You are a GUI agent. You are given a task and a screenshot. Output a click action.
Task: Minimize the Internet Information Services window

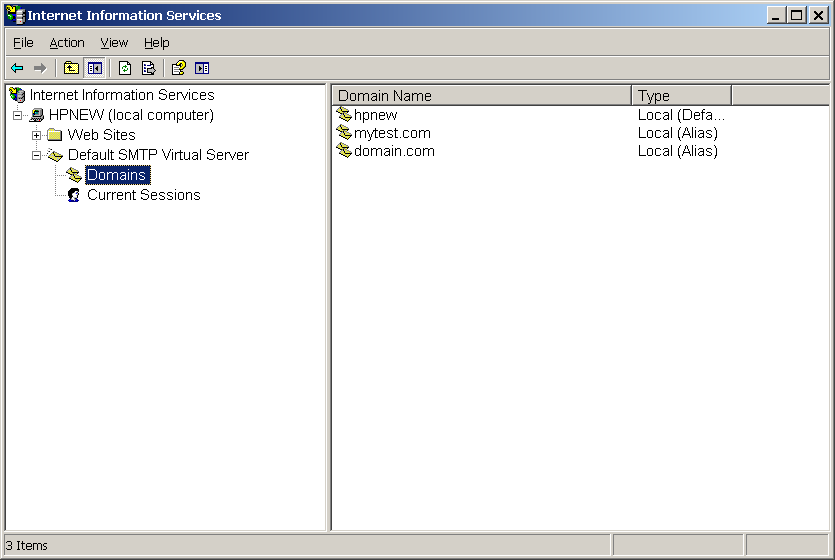click(x=776, y=15)
